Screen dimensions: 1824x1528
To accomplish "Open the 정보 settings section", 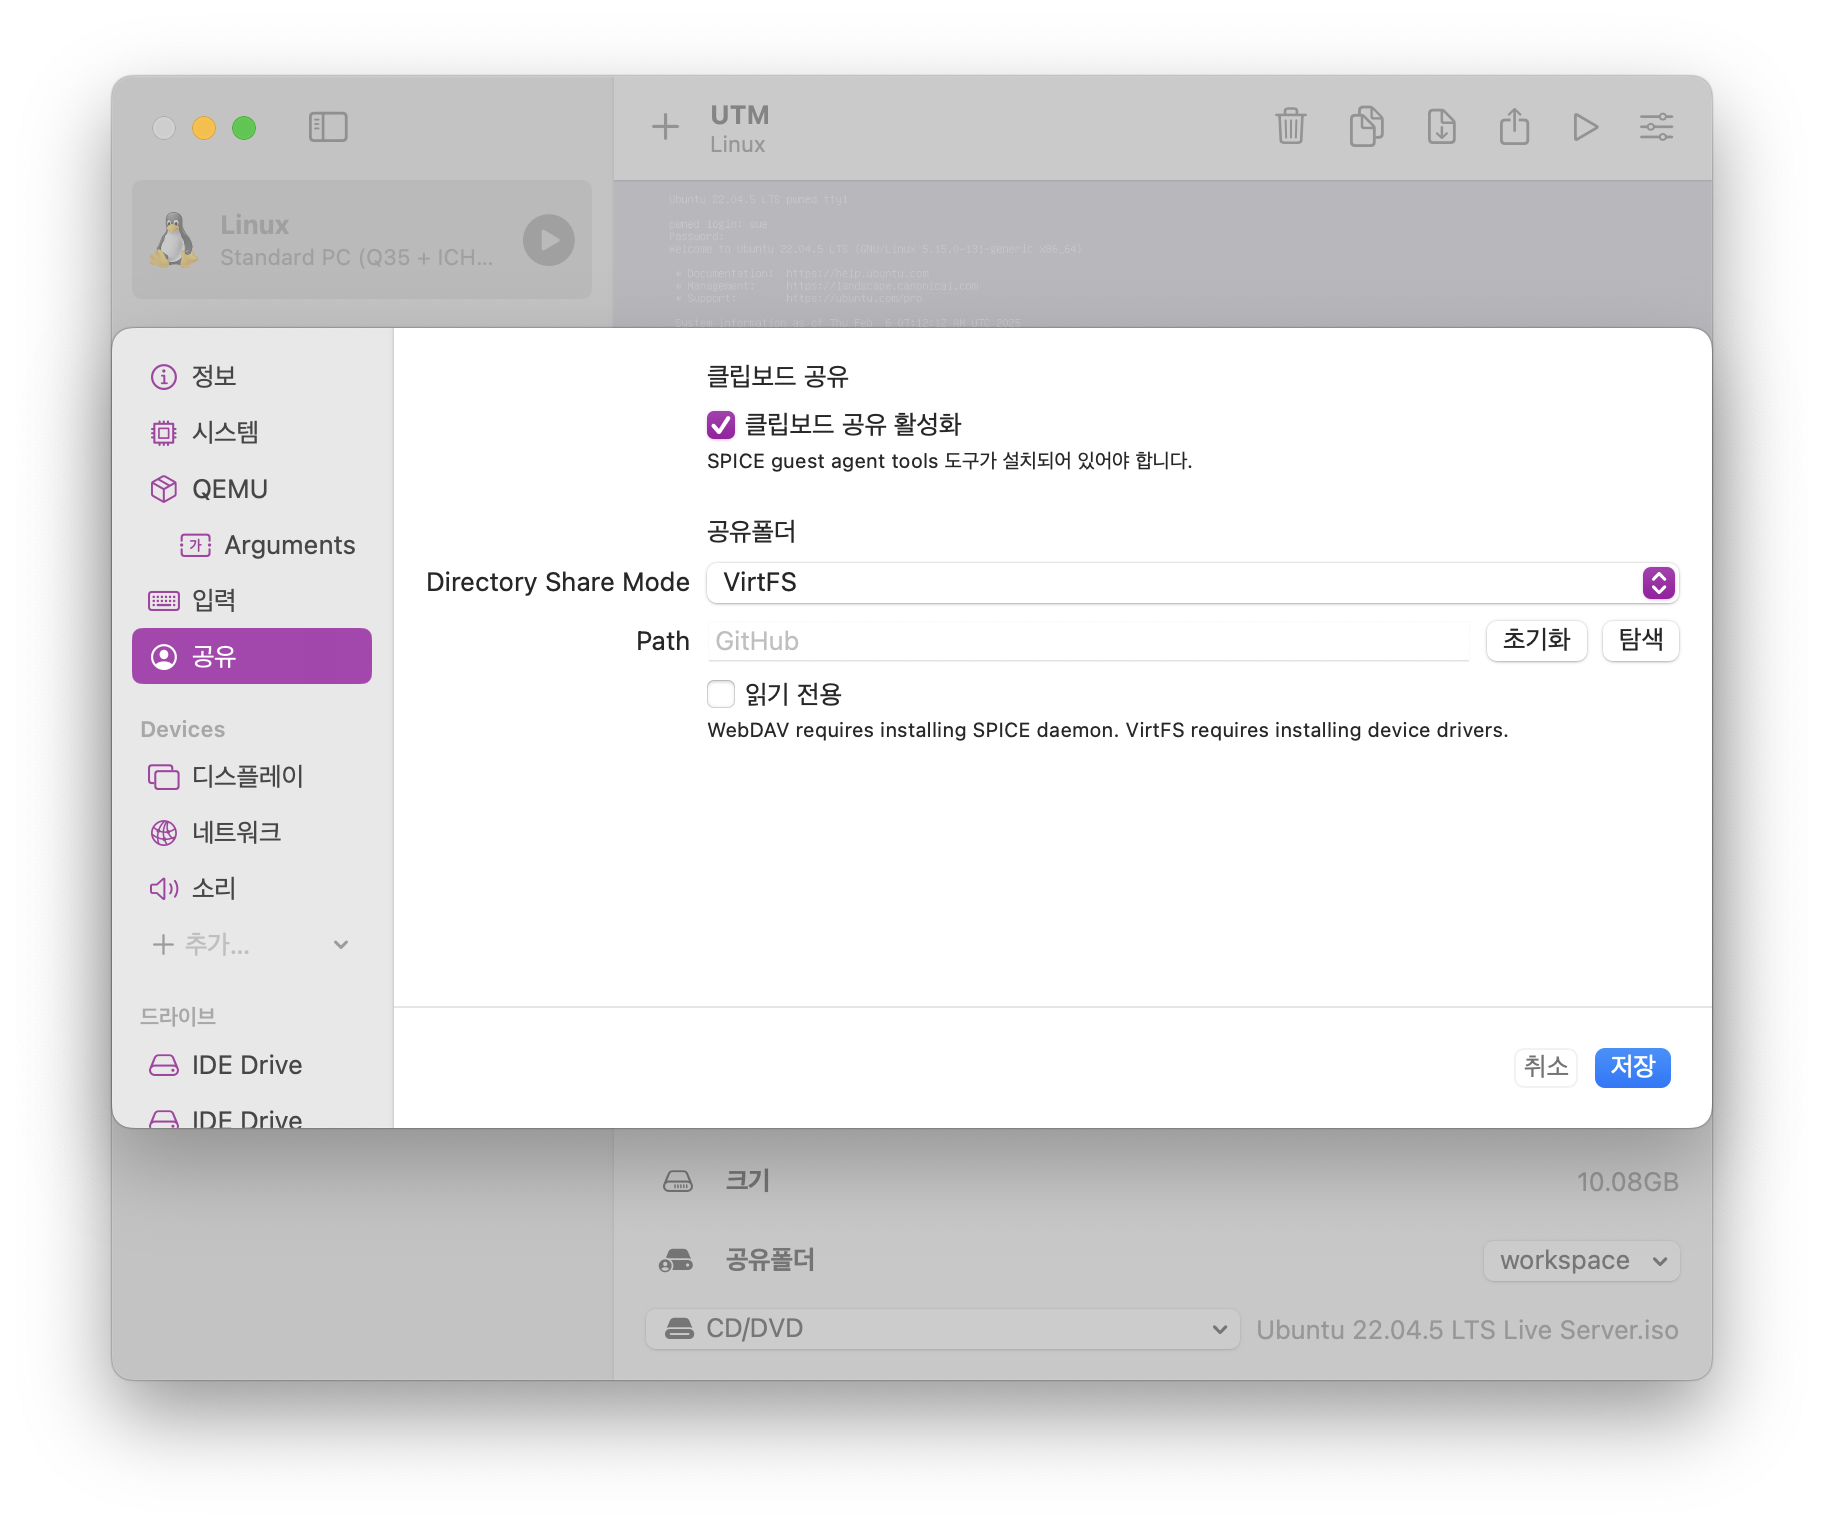I will coord(252,376).
